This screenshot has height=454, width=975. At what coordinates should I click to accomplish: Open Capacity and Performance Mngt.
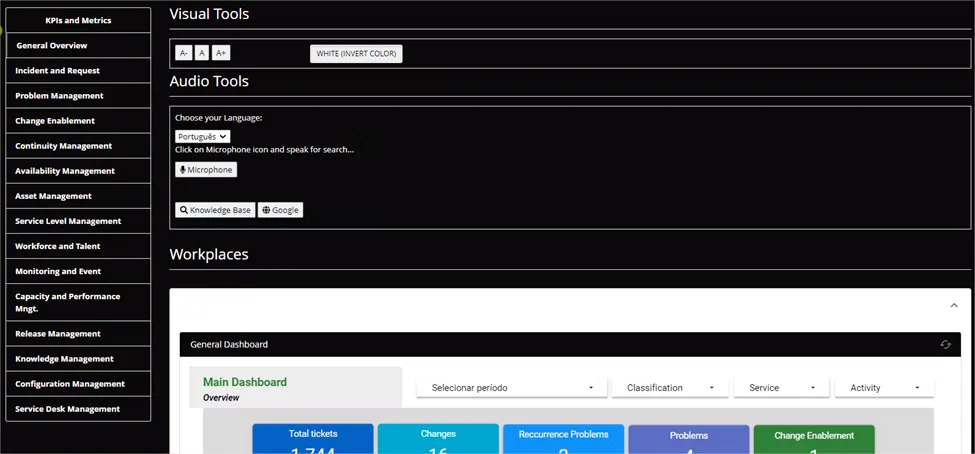coord(78,302)
